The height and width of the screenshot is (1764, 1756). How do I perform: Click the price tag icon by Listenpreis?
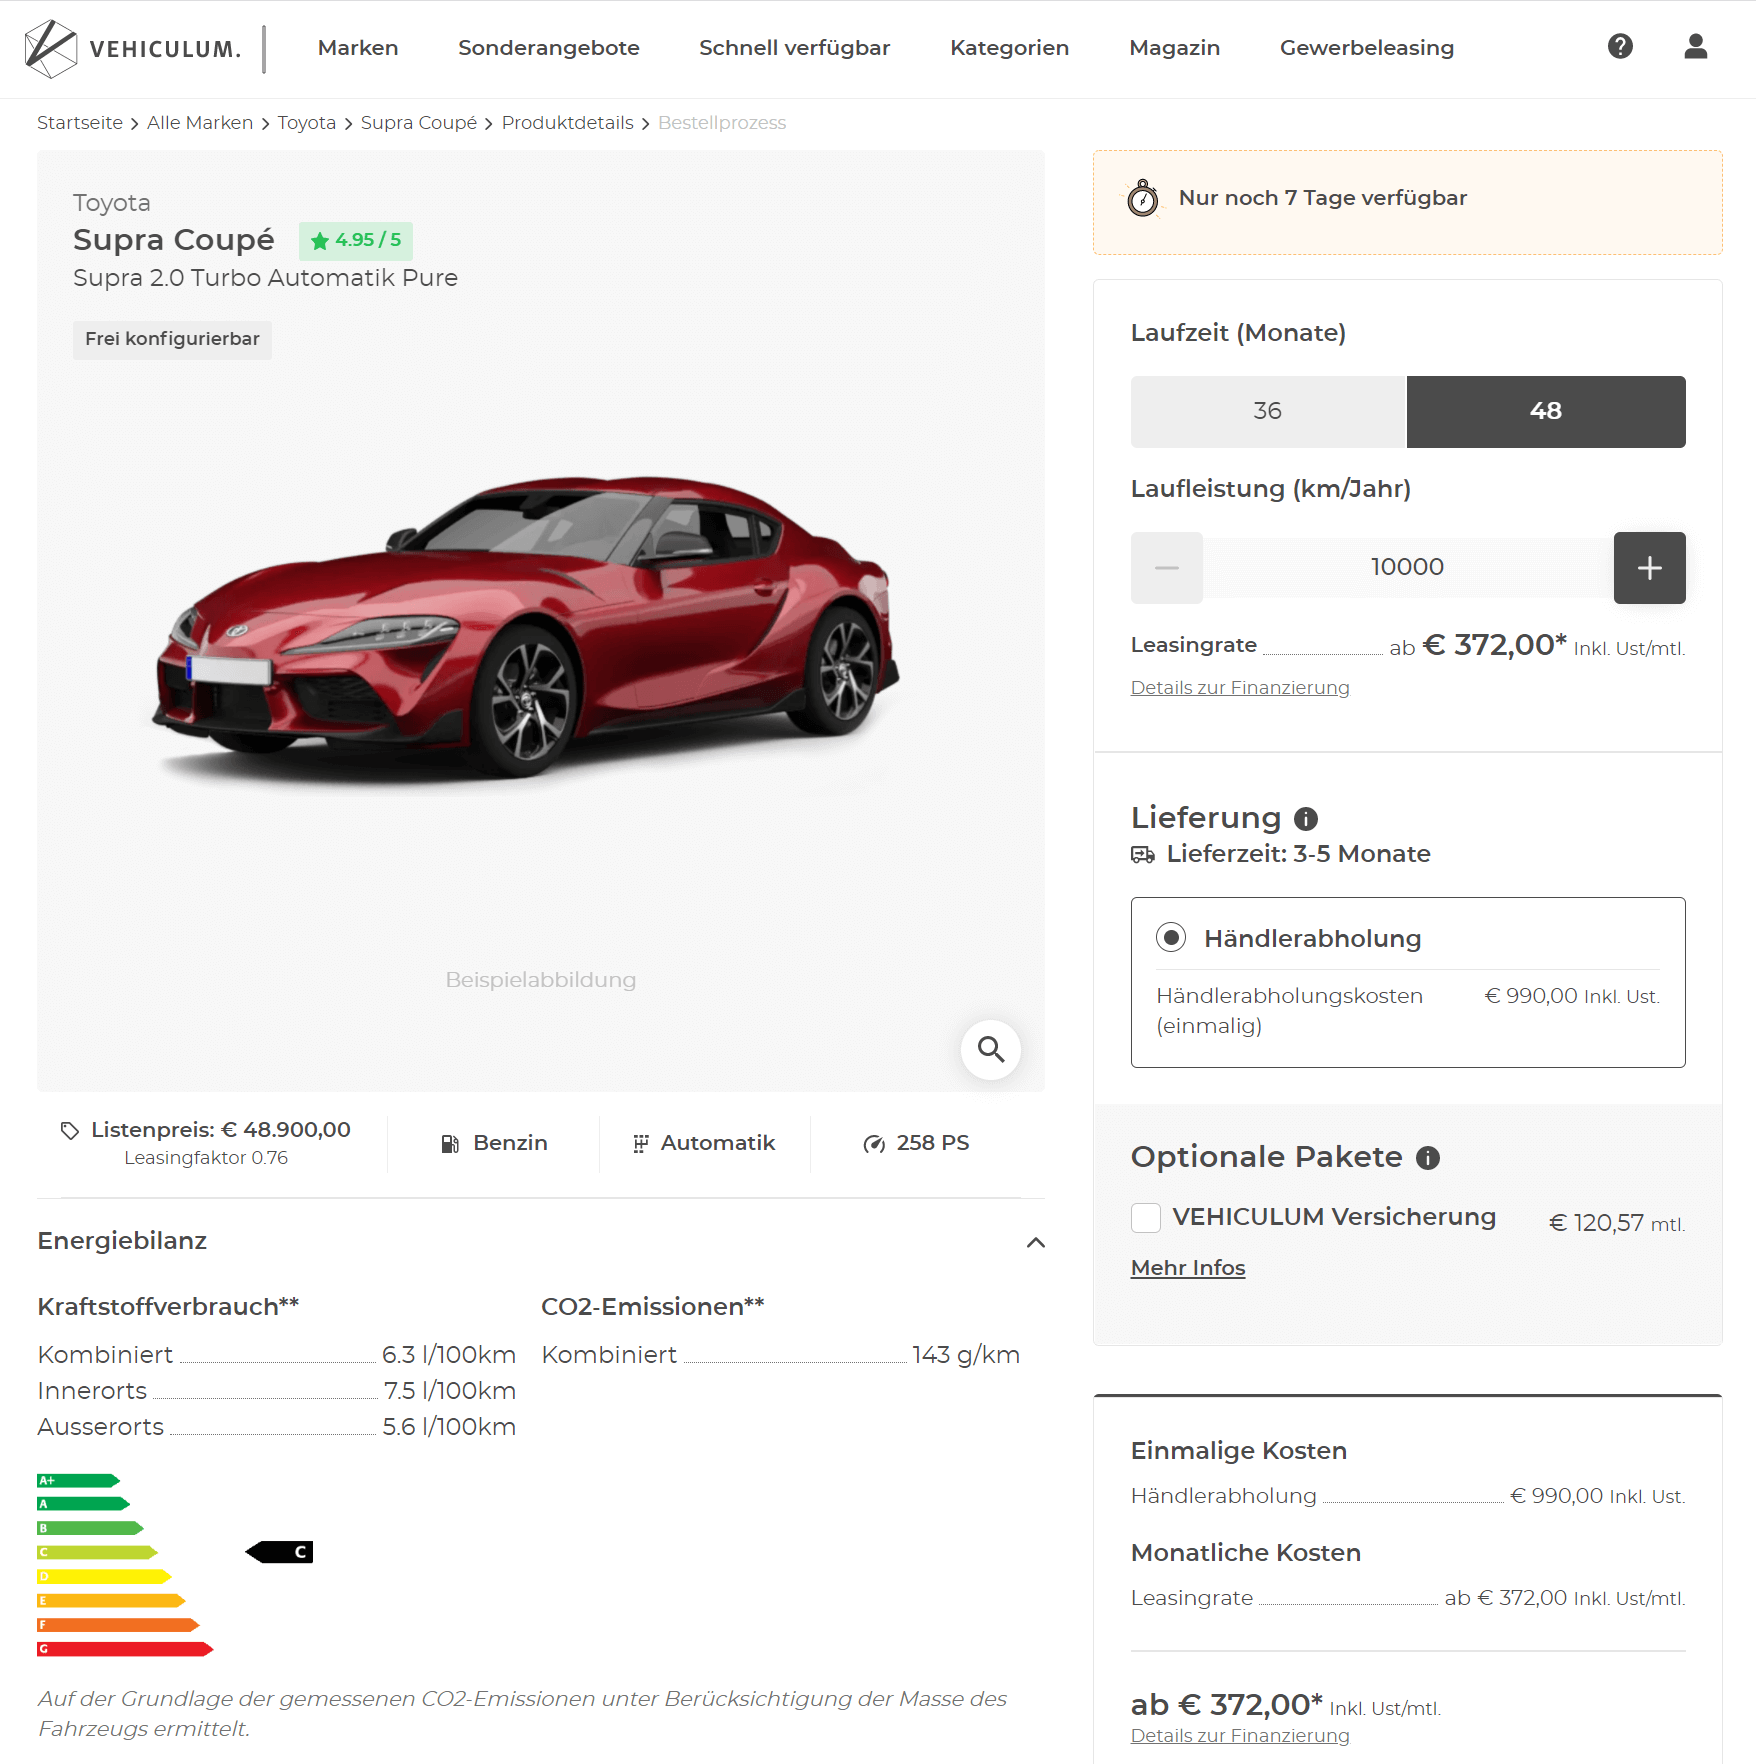tap(69, 1130)
